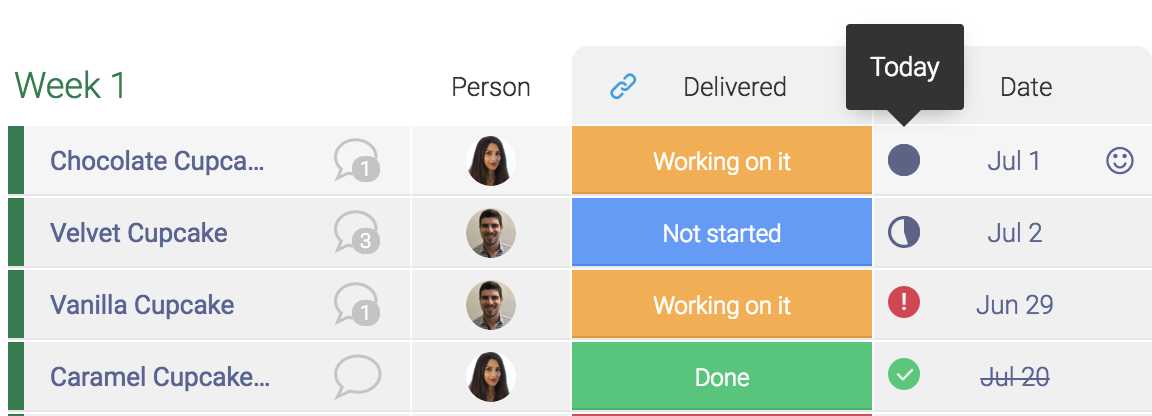Open Vanilla Cupcake comment bubble
This screenshot has width=1152, height=416.
pos(357,305)
